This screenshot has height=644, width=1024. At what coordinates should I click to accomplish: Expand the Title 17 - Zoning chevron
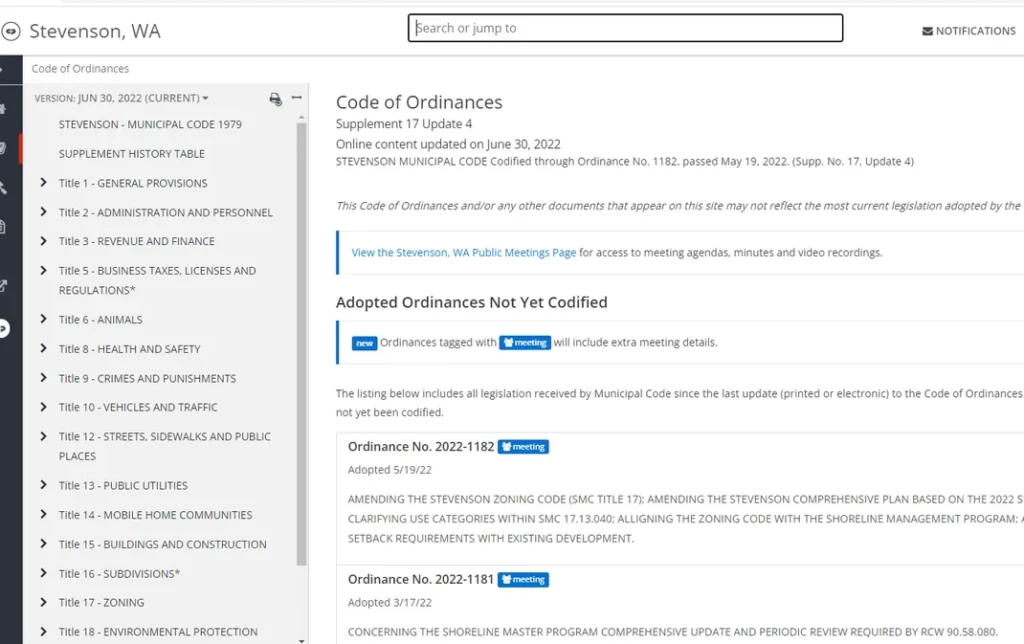pos(43,602)
